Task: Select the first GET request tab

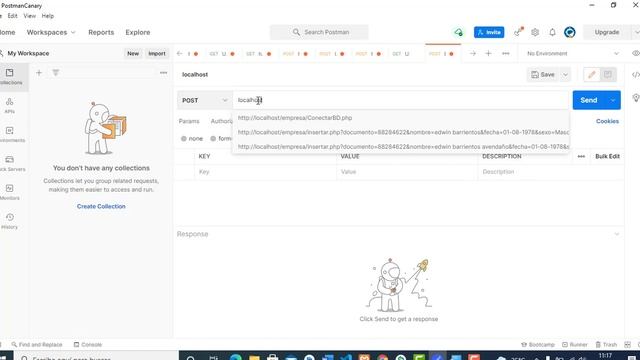Action: pos(222,53)
